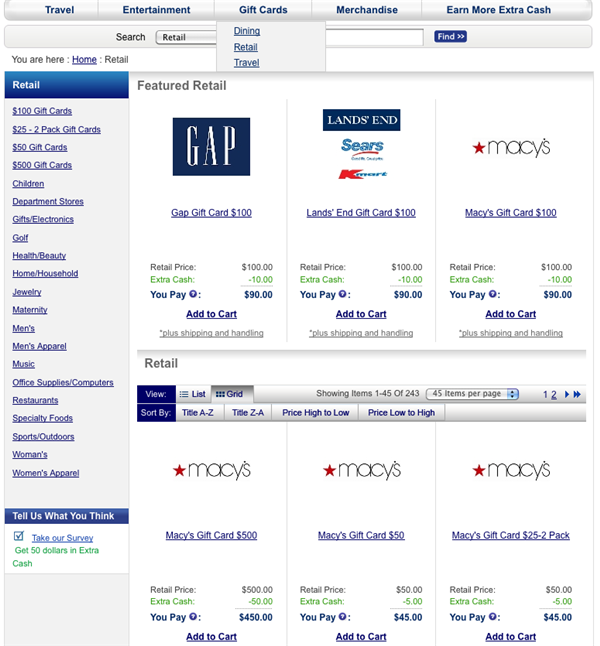Open Gifts/Electronics category
This screenshot has width=600, height=646.
click(43, 219)
